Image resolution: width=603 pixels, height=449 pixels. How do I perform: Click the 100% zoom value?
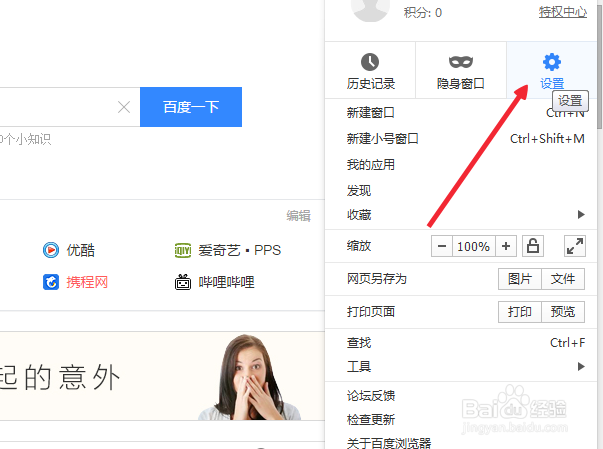pos(474,246)
